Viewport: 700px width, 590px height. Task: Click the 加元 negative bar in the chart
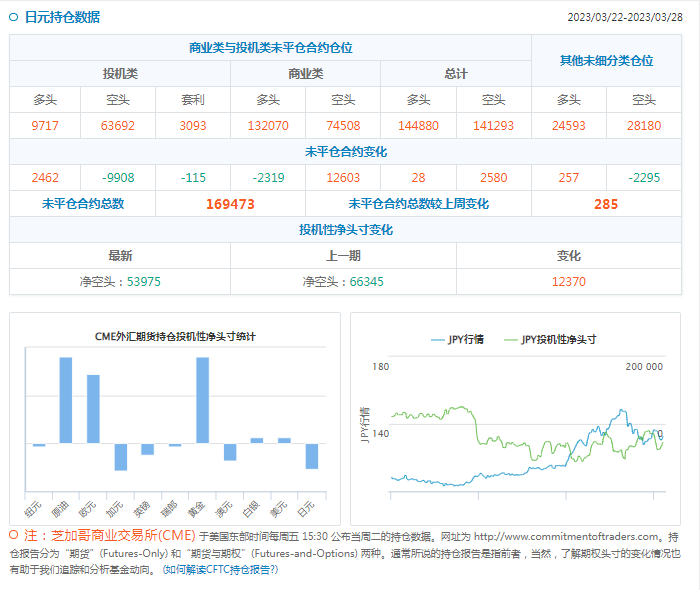pos(120,457)
